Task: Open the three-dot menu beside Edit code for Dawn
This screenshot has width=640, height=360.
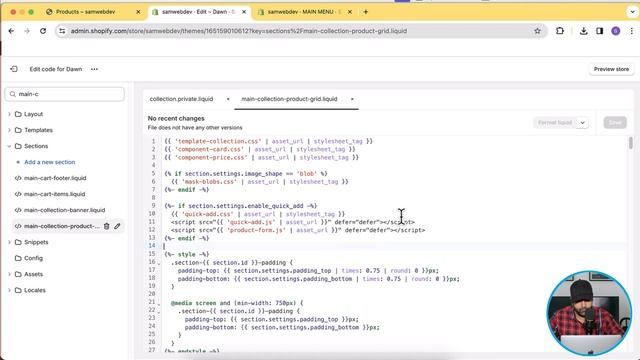Action: [95, 69]
